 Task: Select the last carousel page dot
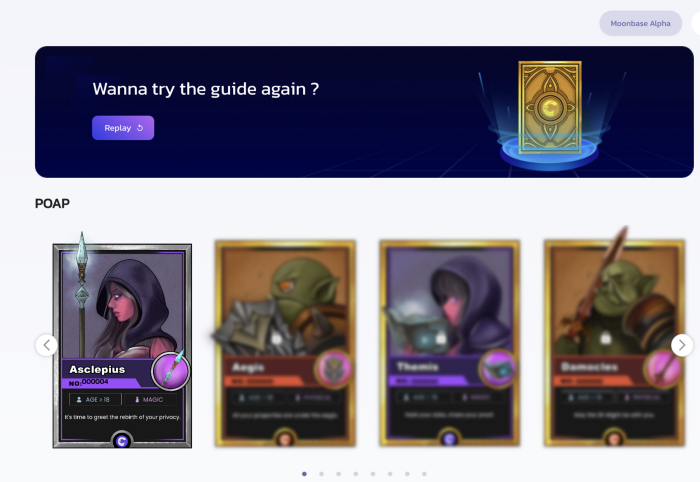pyautogui.click(x=425, y=474)
